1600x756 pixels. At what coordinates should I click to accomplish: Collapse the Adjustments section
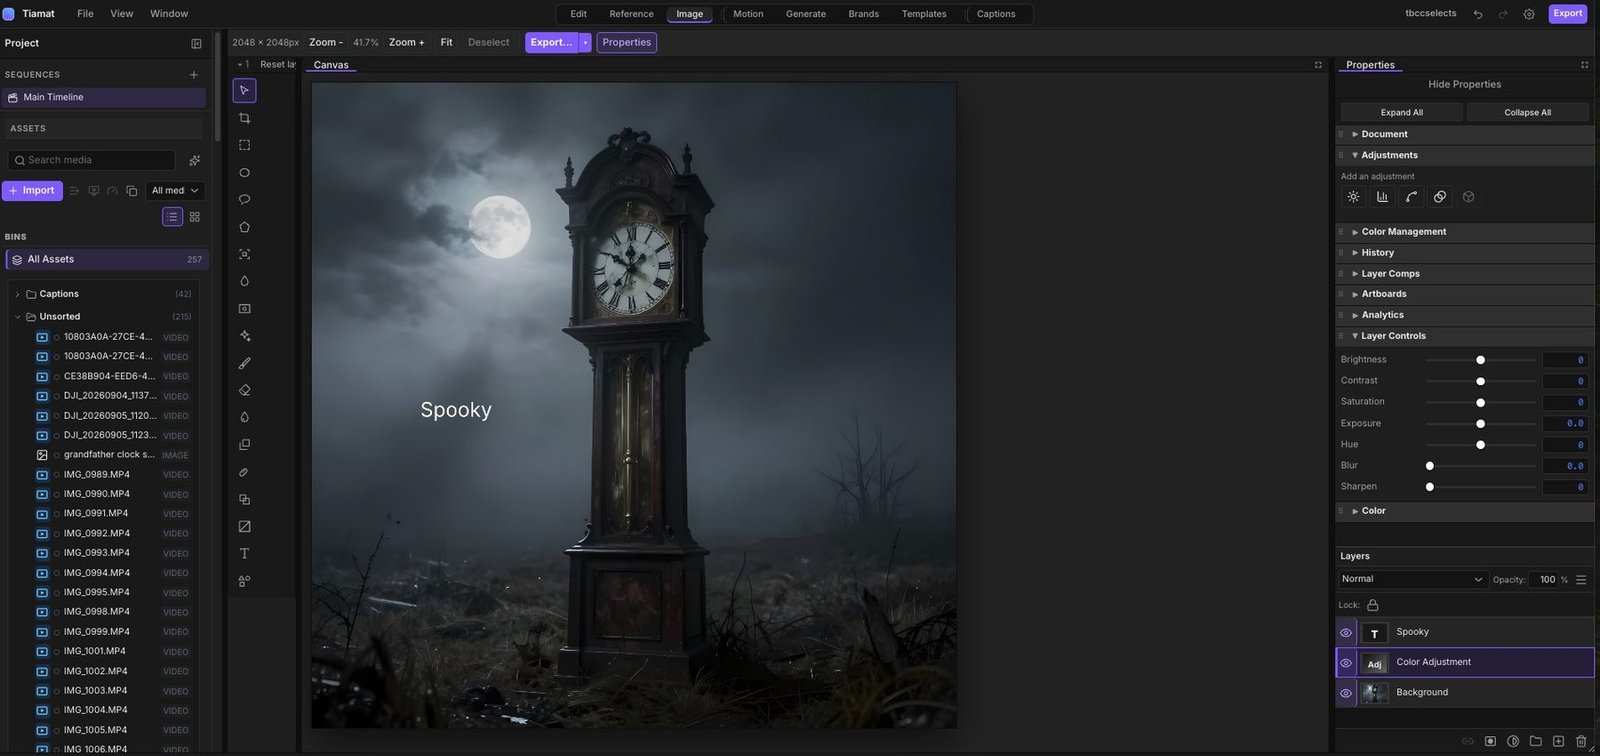tap(1464, 155)
